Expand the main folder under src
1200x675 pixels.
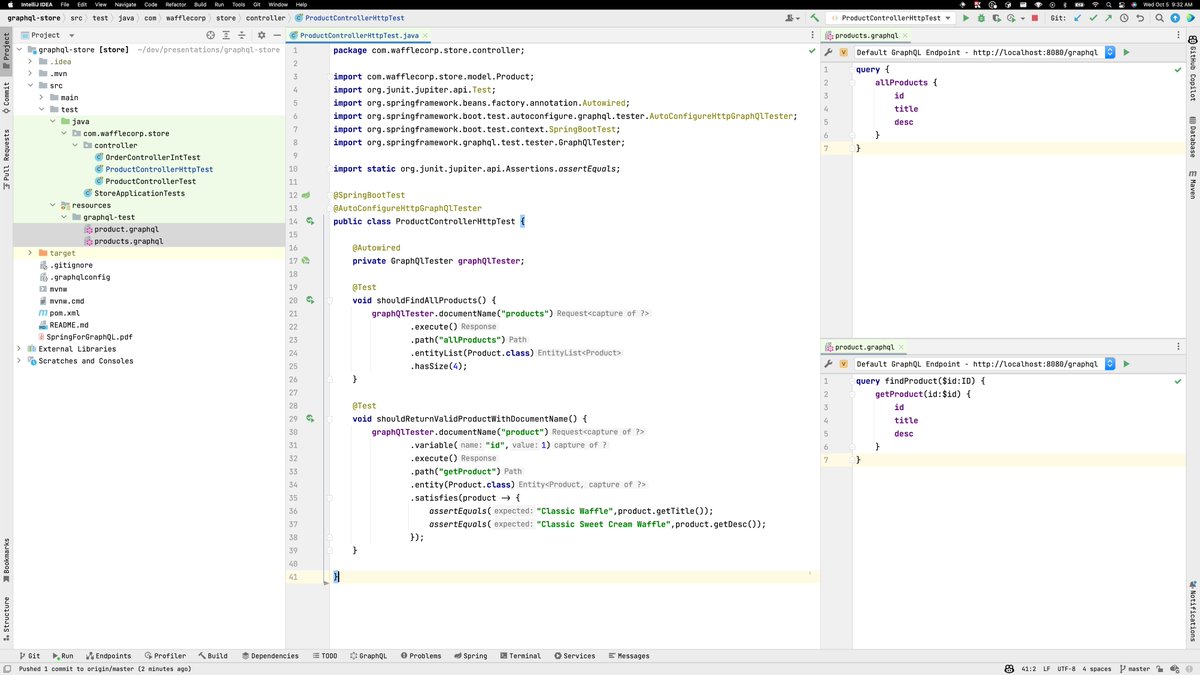click(40, 97)
